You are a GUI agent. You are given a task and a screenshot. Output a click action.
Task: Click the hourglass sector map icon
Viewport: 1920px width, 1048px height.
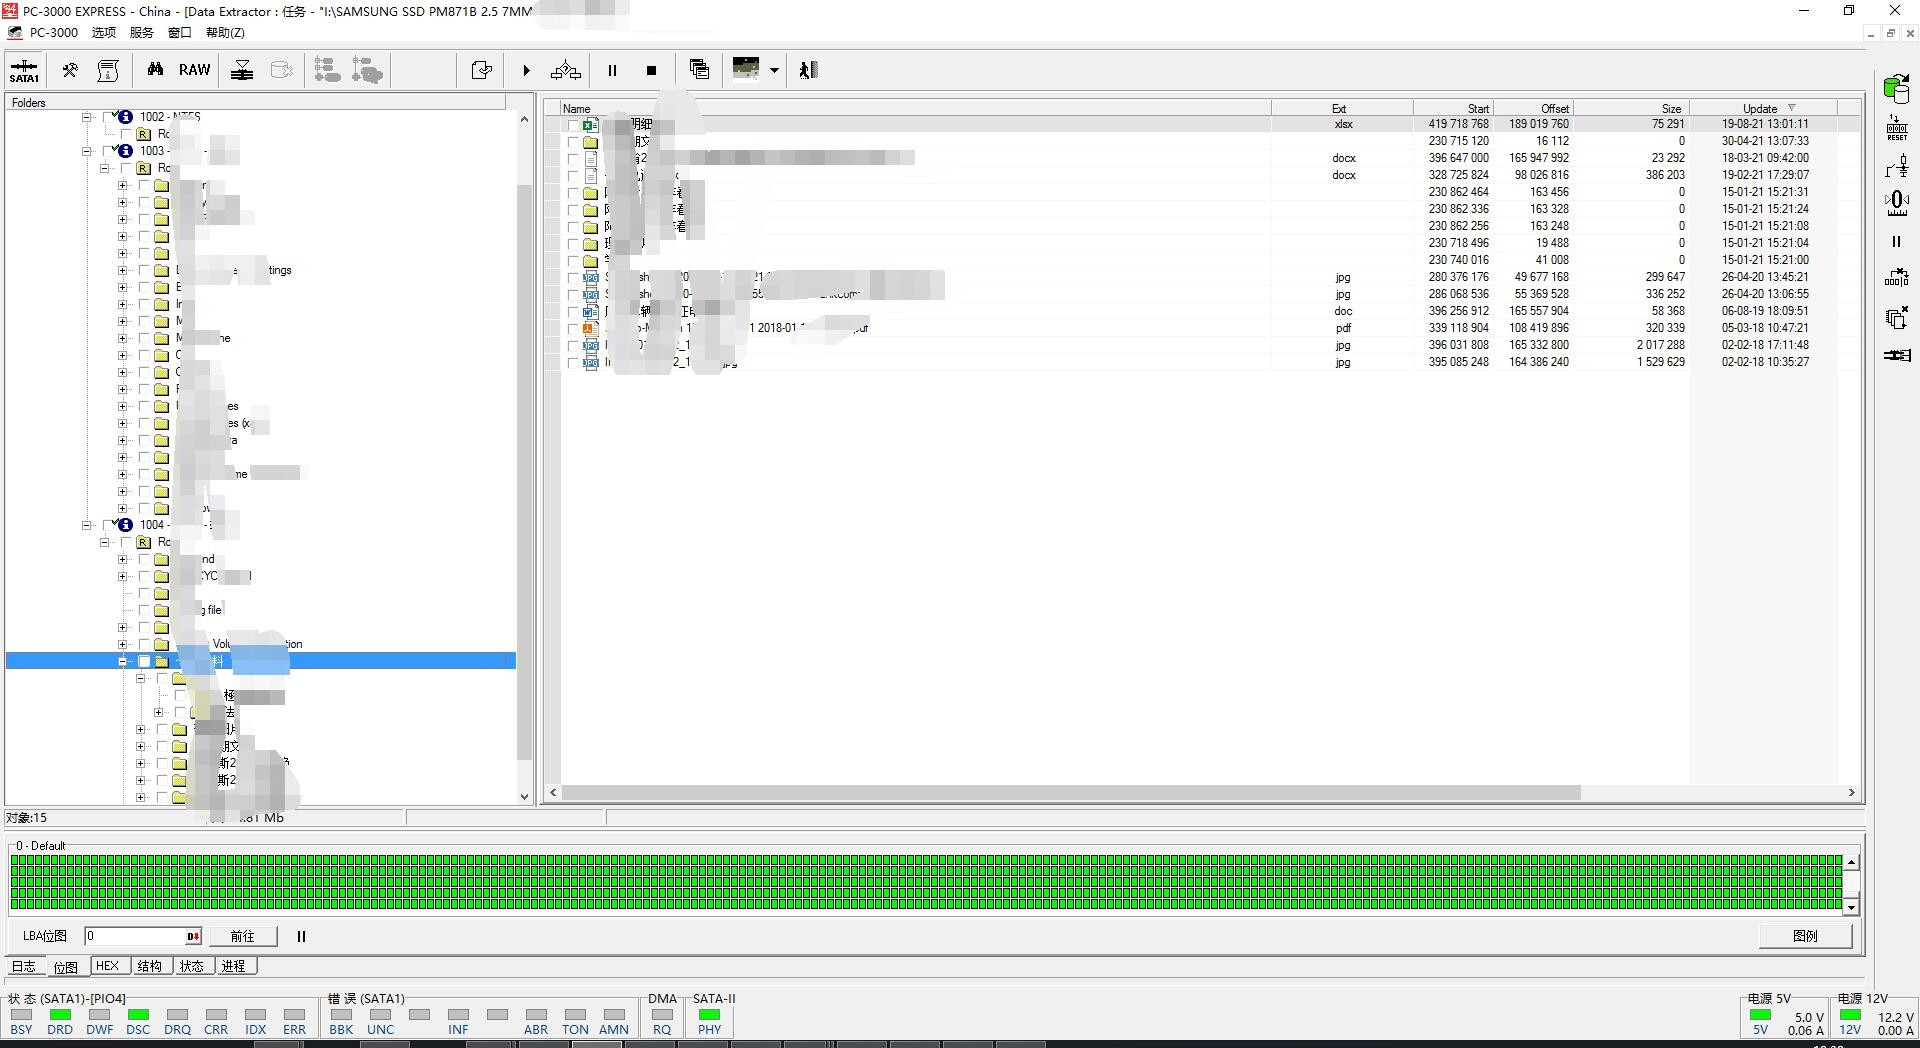pos(242,70)
